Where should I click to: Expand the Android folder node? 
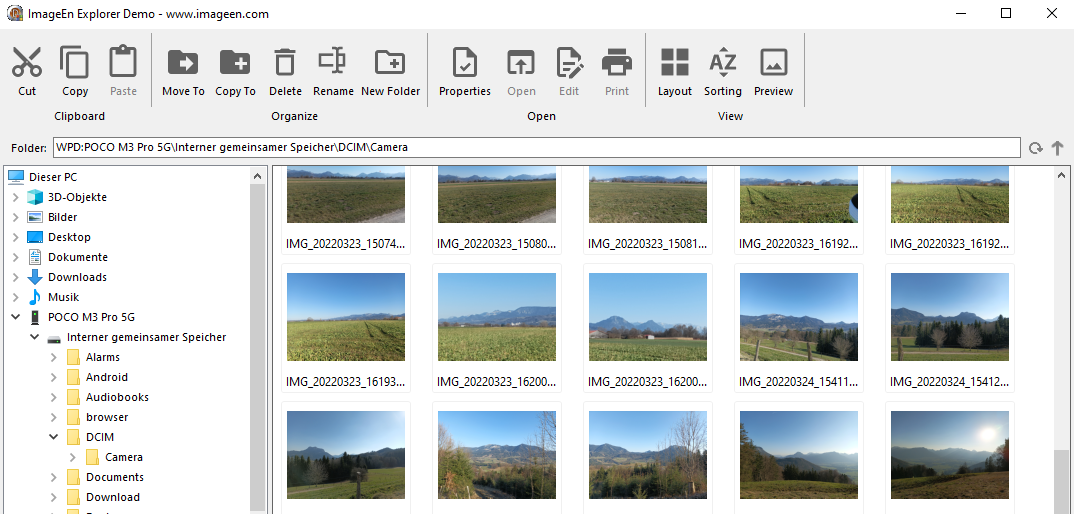click(x=54, y=378)
